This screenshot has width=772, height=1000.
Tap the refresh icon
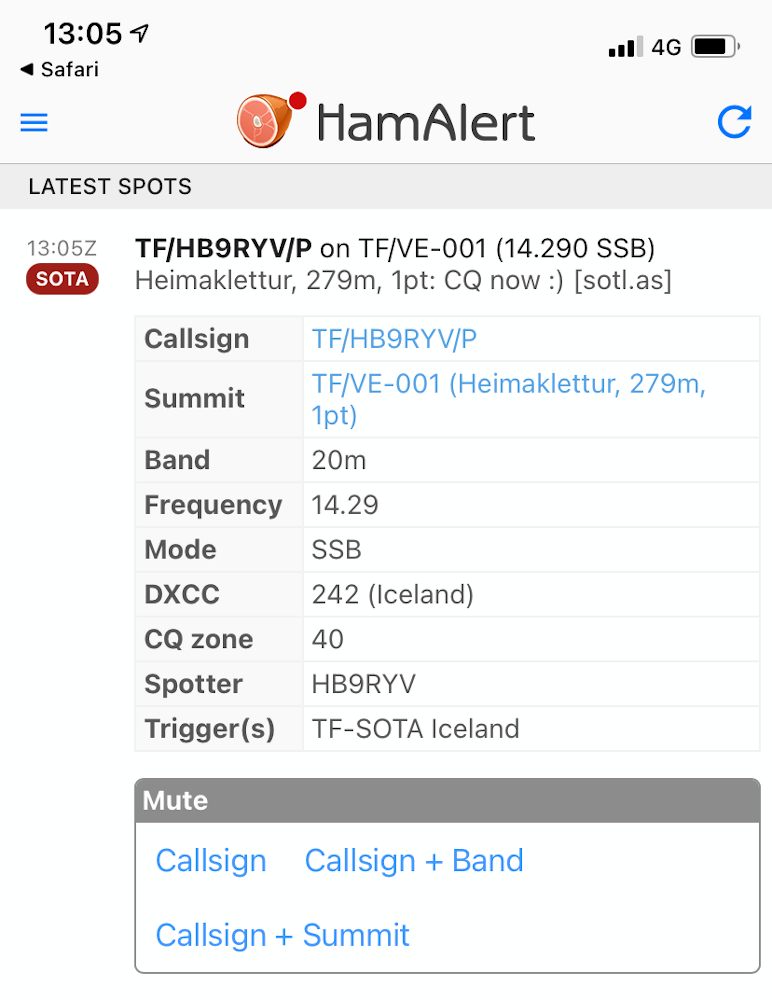coord(734,122)
